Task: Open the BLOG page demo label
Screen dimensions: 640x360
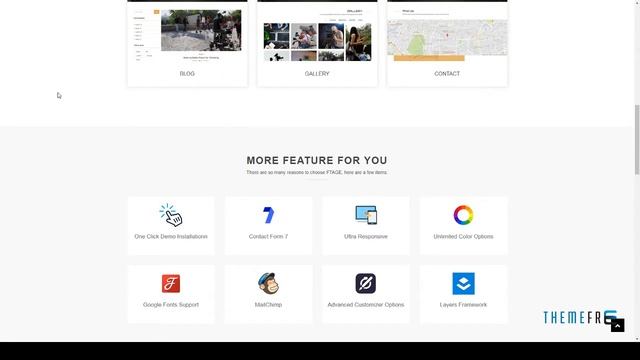Action: (x=187, y=73)
